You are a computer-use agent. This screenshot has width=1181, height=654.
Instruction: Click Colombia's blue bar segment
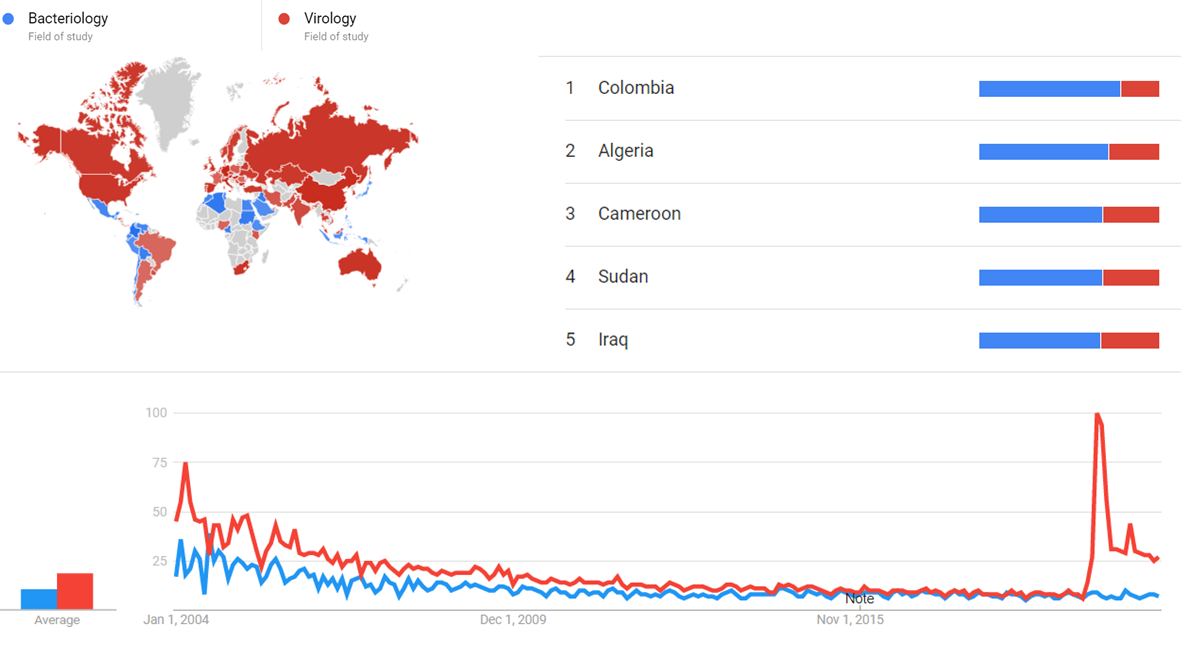[x=1049, y=89]
